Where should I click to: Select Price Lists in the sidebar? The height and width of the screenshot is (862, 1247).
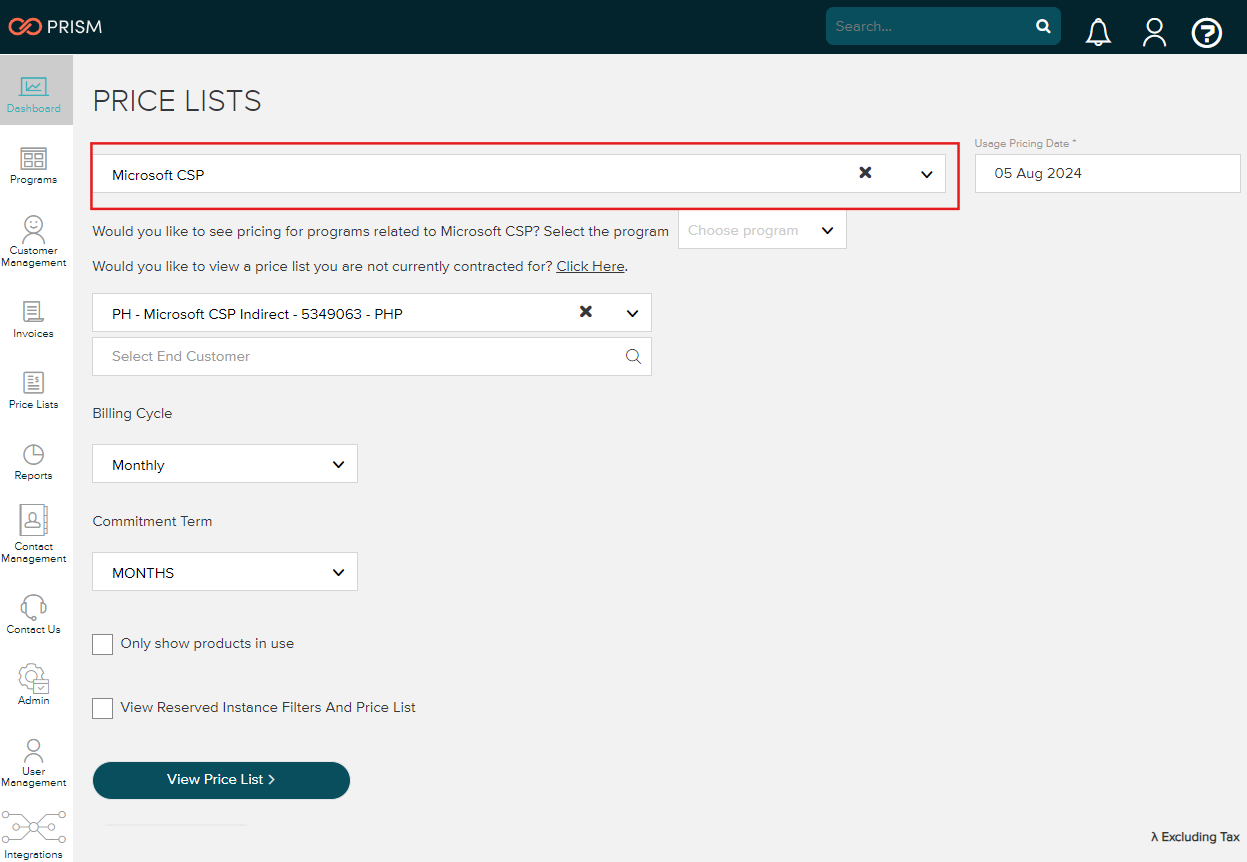click(x=34, y=391)
